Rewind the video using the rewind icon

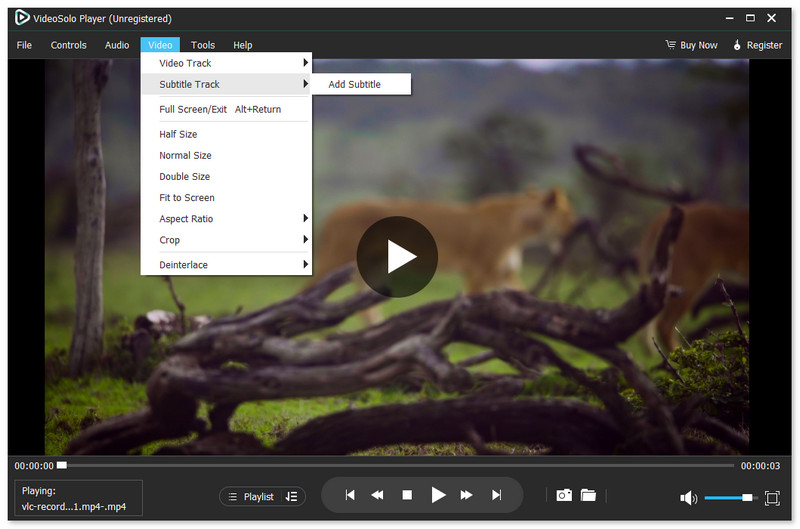pyautogui.click(x=378, y=495)
